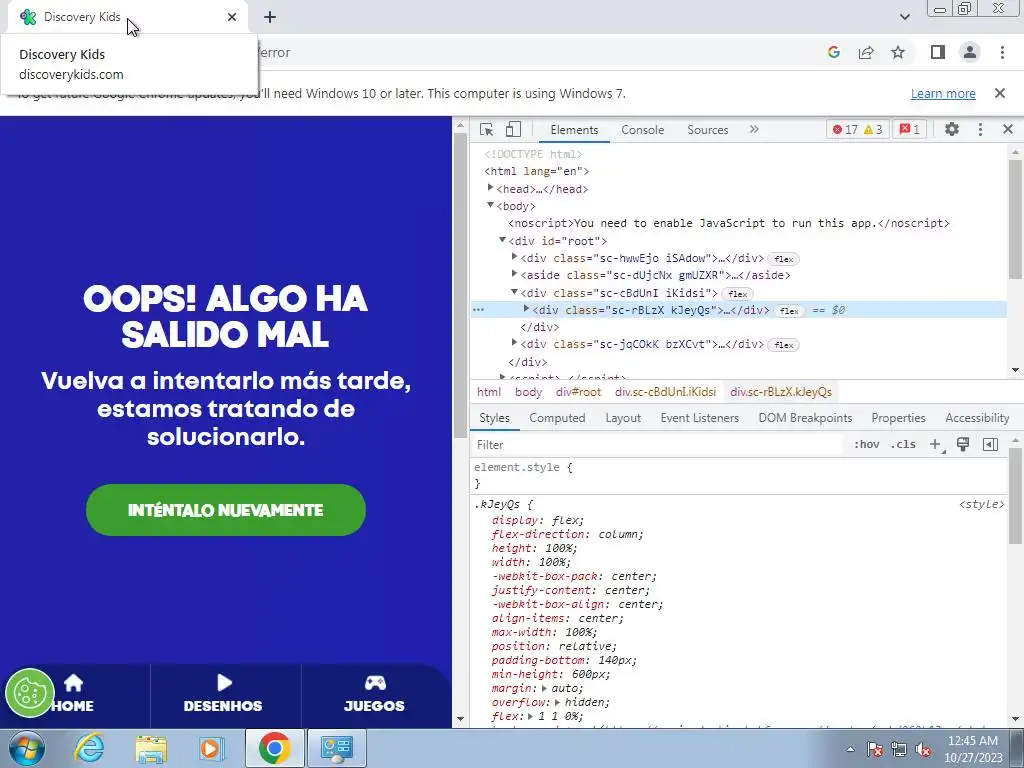This screenshot has height=768, width=1024.
Task: Open Chrome three-dot menu
Action: click(x=1002, y=52)
